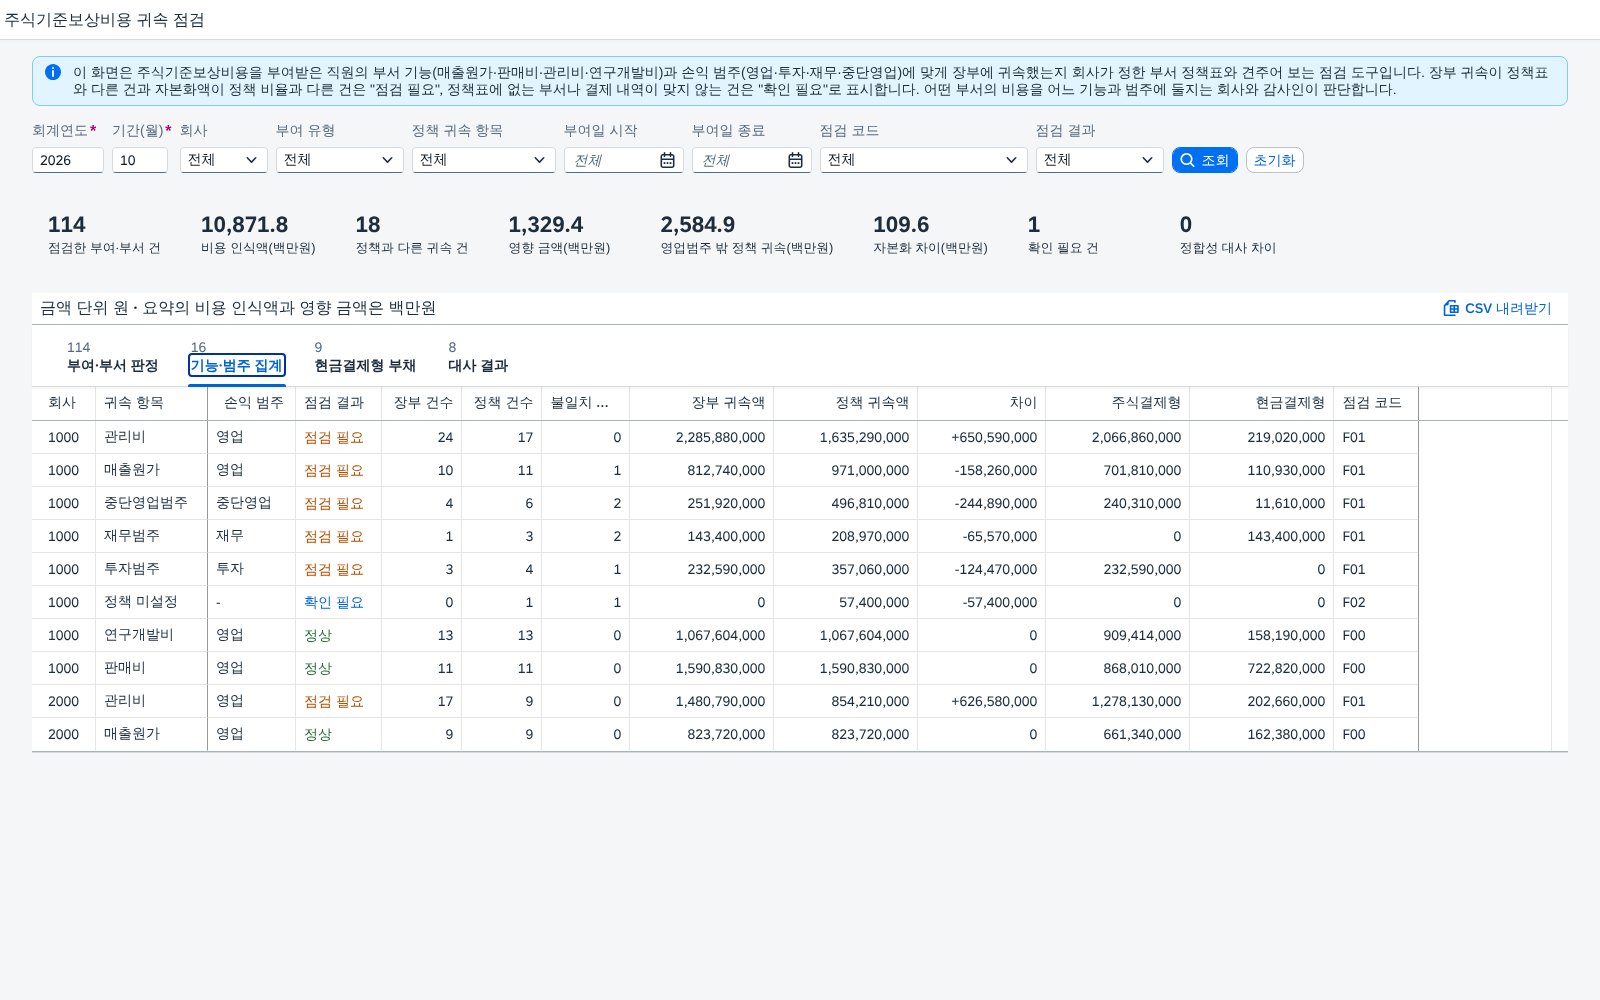Click the 확인 필요 status in 정책 미설정 row

(334, 602)
